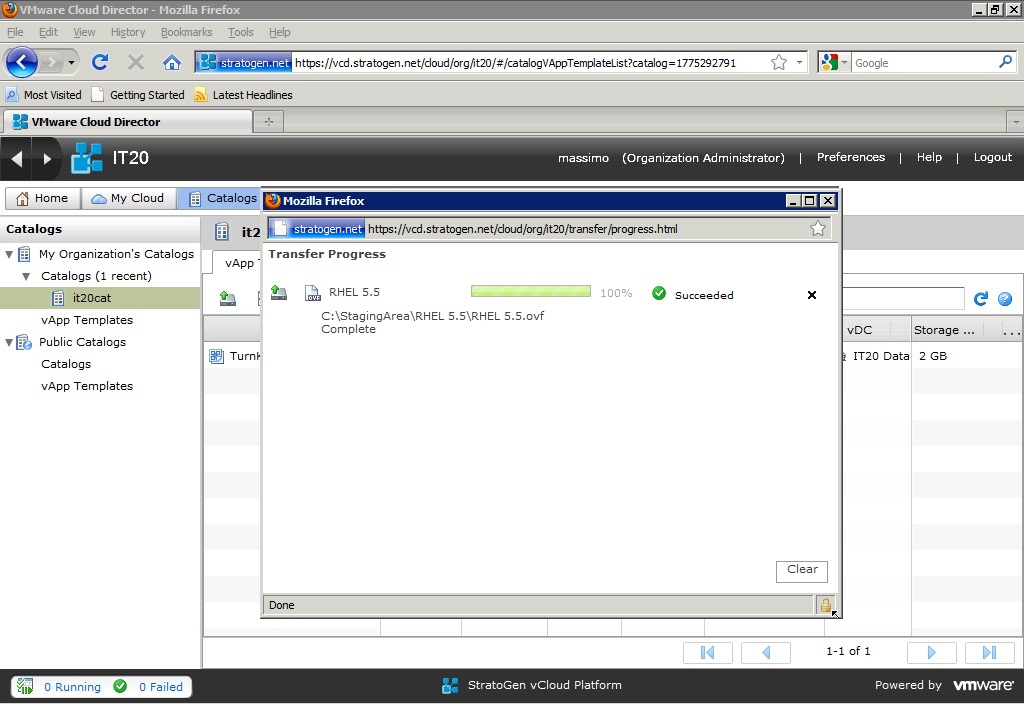Go to next page of results
Image resolution: width=1024 pixels, height=704 pixels.
point(931,652)
